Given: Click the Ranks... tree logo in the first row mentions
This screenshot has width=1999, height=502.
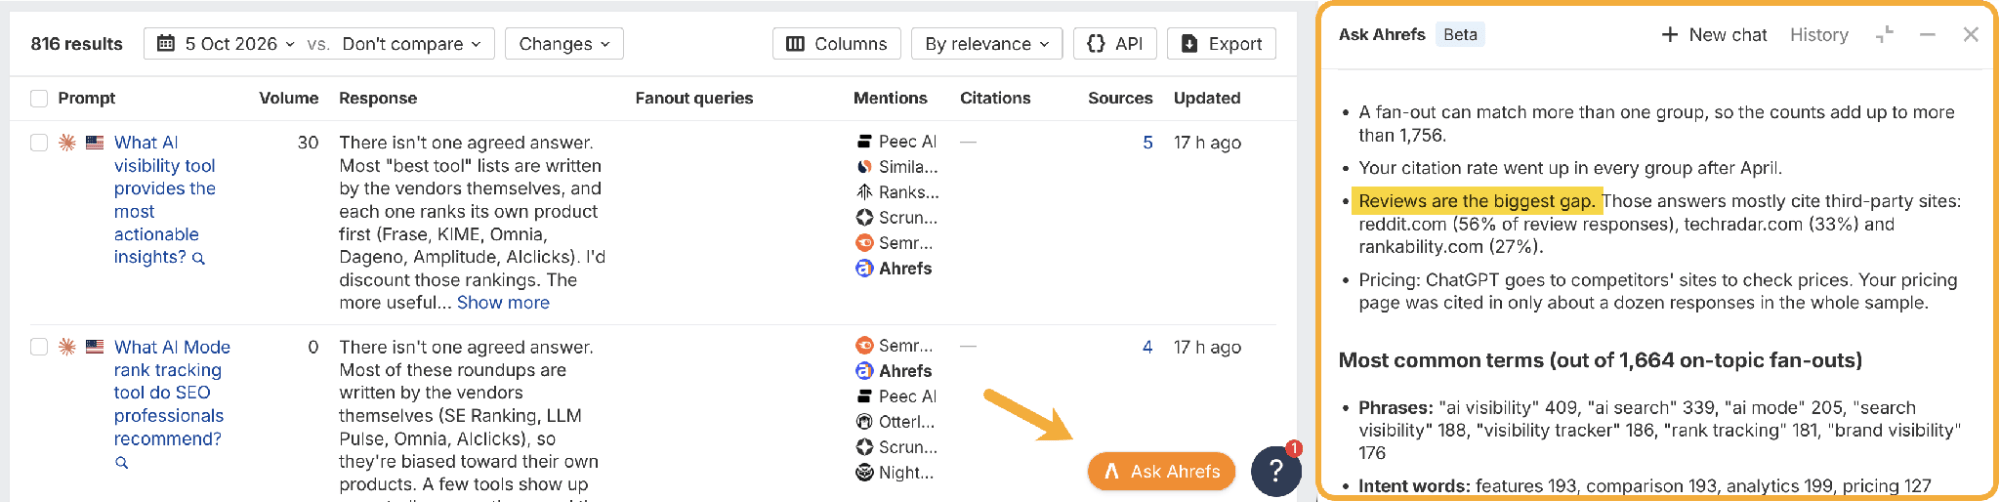Looking at the screenshot, I should click(x=864, y=192).
